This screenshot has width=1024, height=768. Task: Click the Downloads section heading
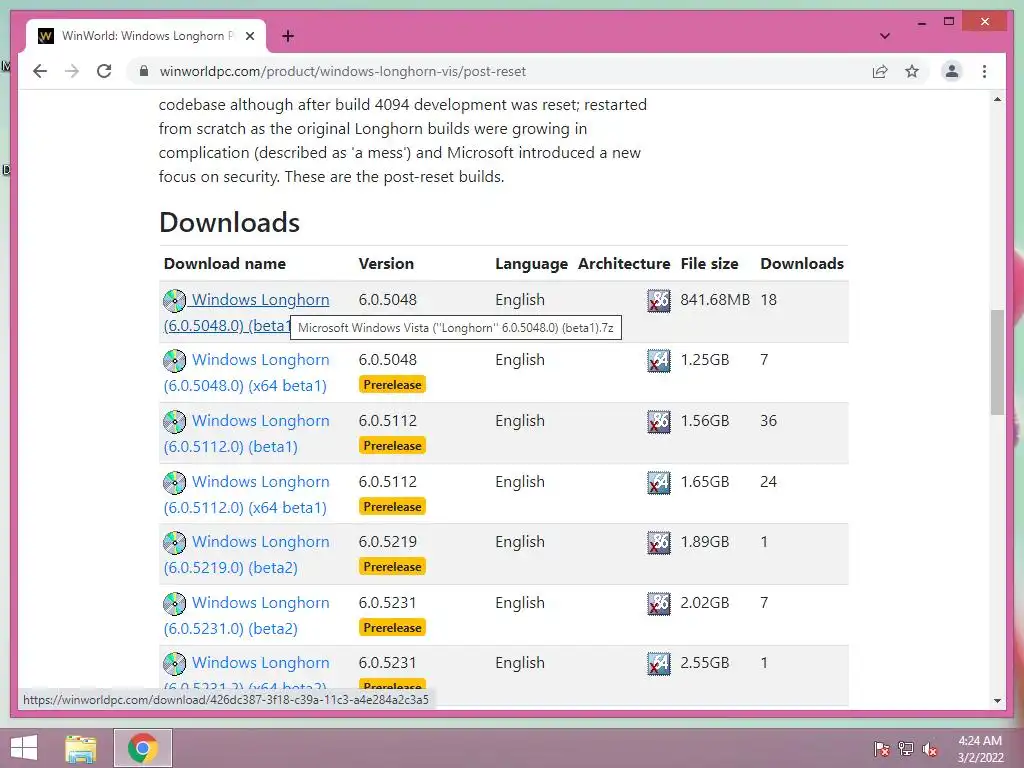coord(229,223)
